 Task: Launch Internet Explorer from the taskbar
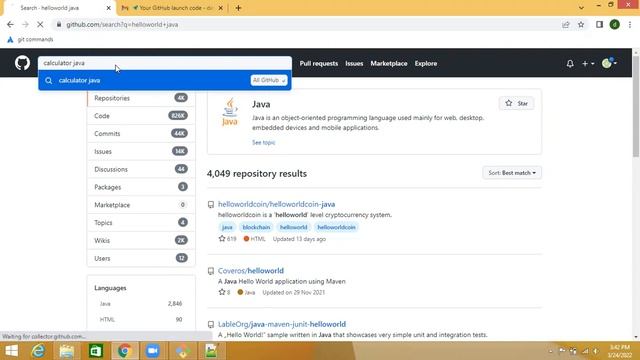(39, 351)
